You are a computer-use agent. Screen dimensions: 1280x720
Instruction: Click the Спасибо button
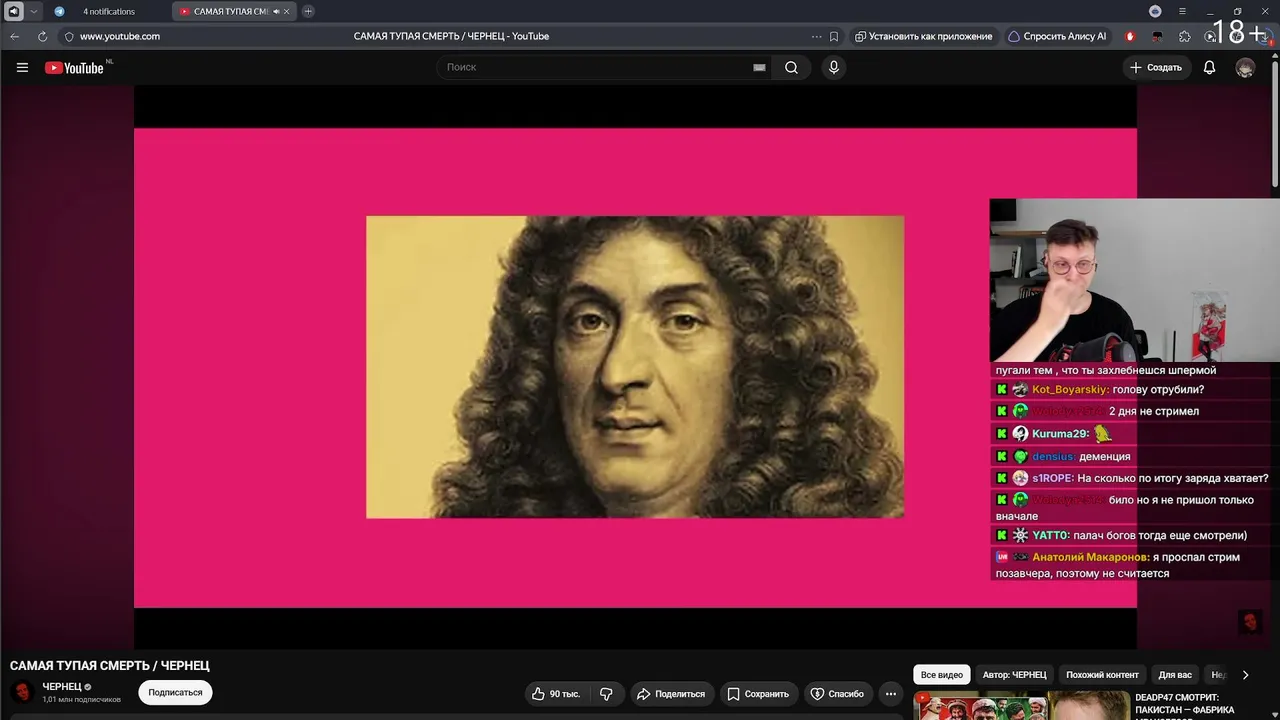click(x=837, y=694)
